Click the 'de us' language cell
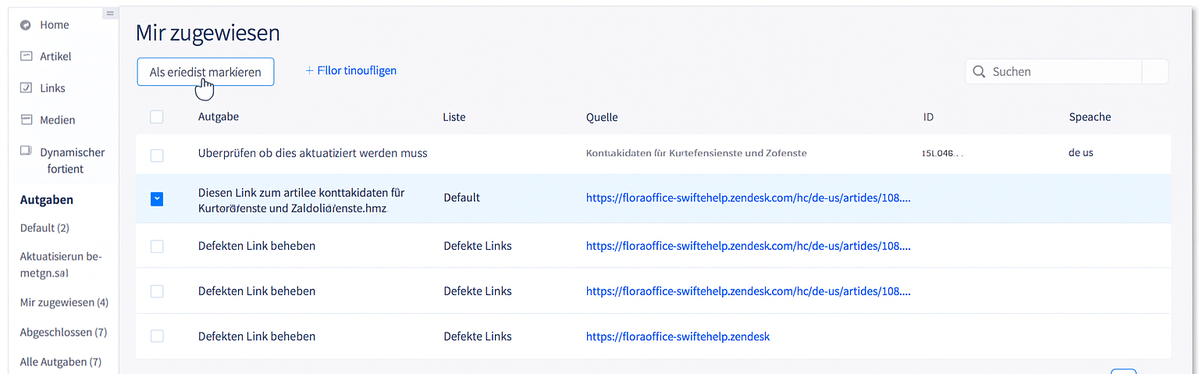Viewport: 1199px width, 374px height. [1081, 153]
